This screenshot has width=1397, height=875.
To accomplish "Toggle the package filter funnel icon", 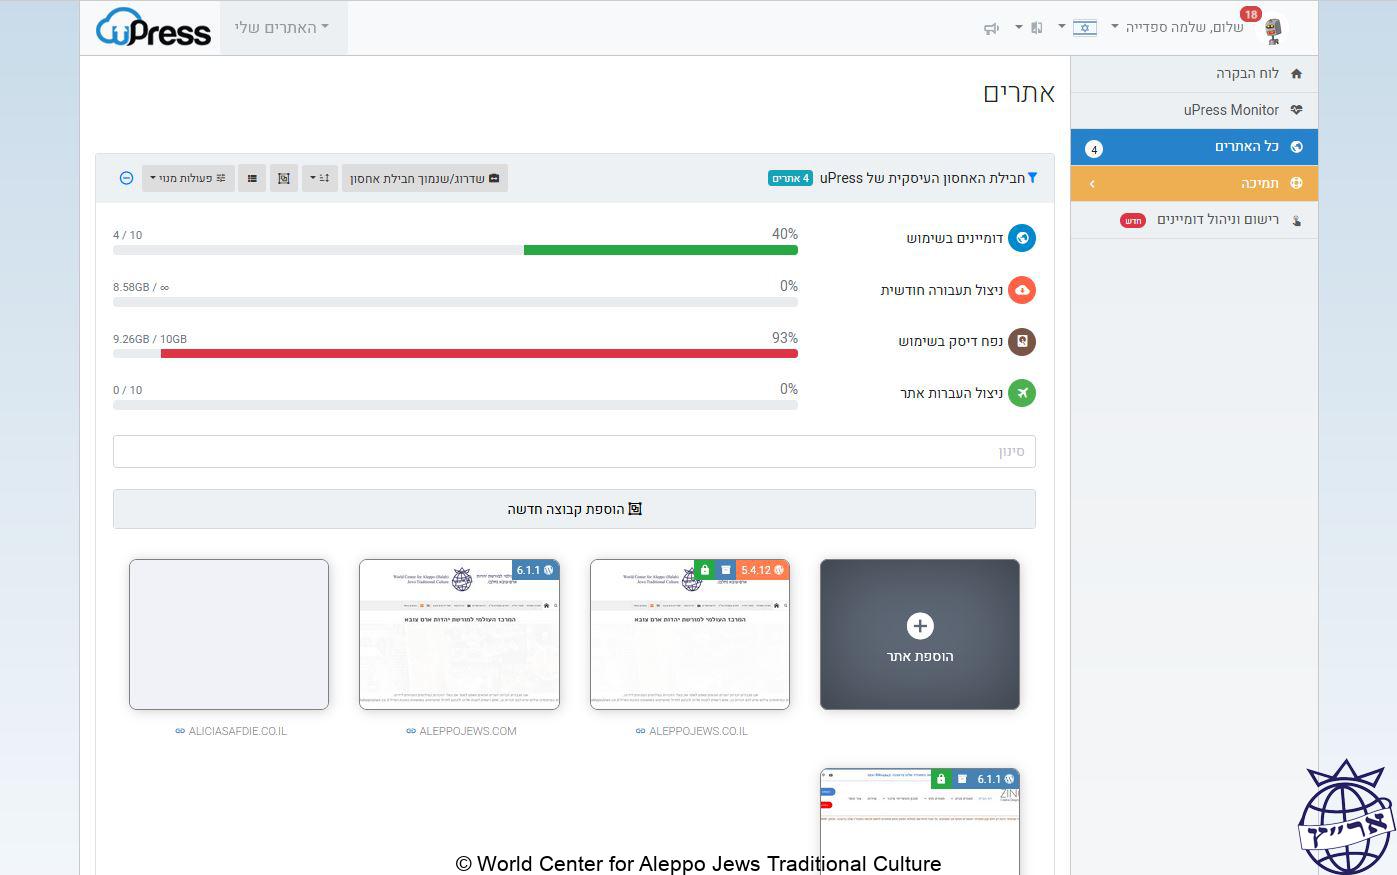I will tap(1032, 178).
